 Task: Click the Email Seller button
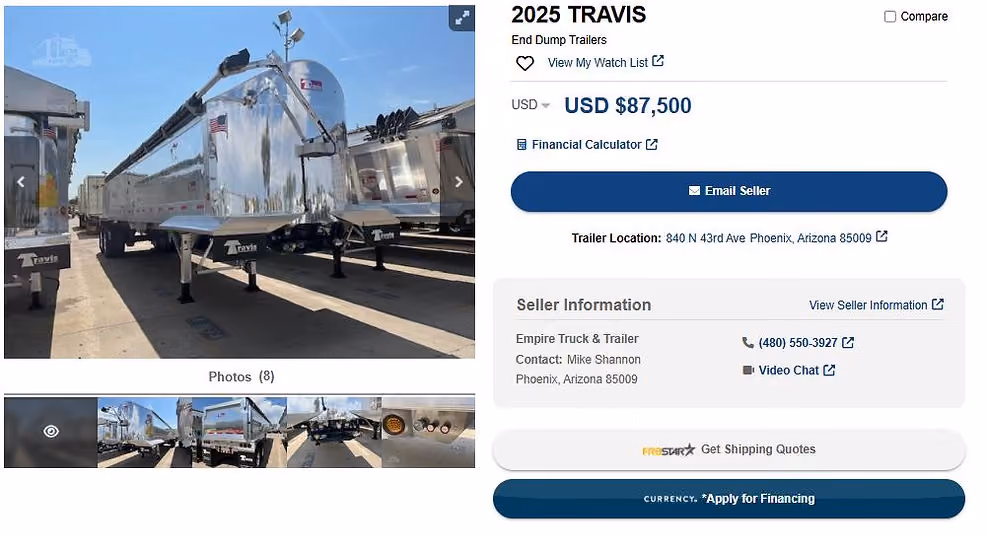tap(729, 191)
